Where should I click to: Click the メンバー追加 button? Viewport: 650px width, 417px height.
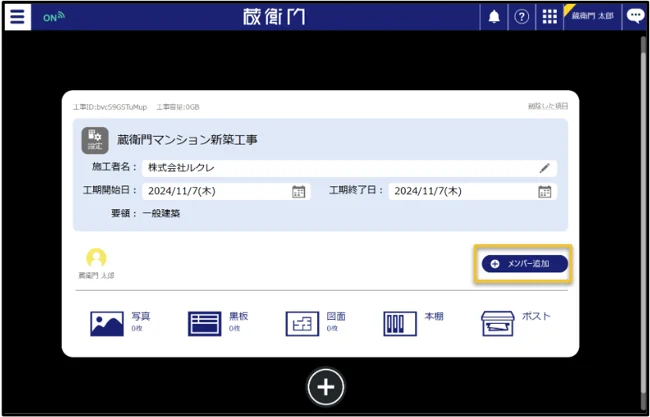(x=524, y=263)
